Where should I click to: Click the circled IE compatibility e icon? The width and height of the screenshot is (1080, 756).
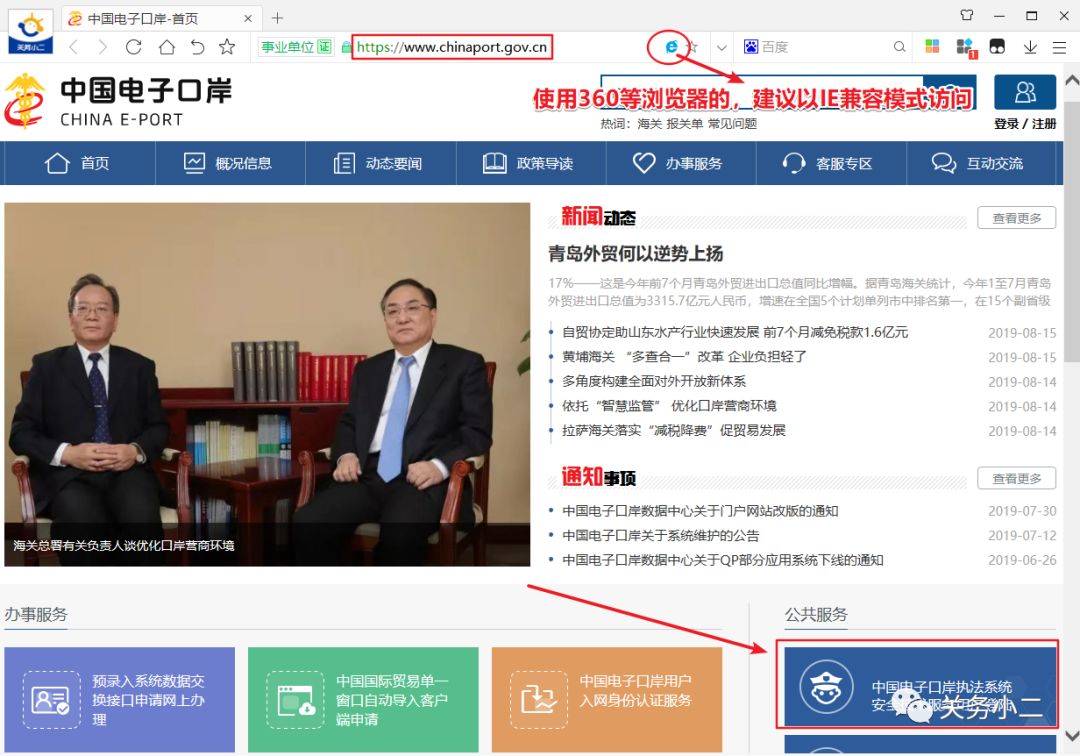(672, 46)
